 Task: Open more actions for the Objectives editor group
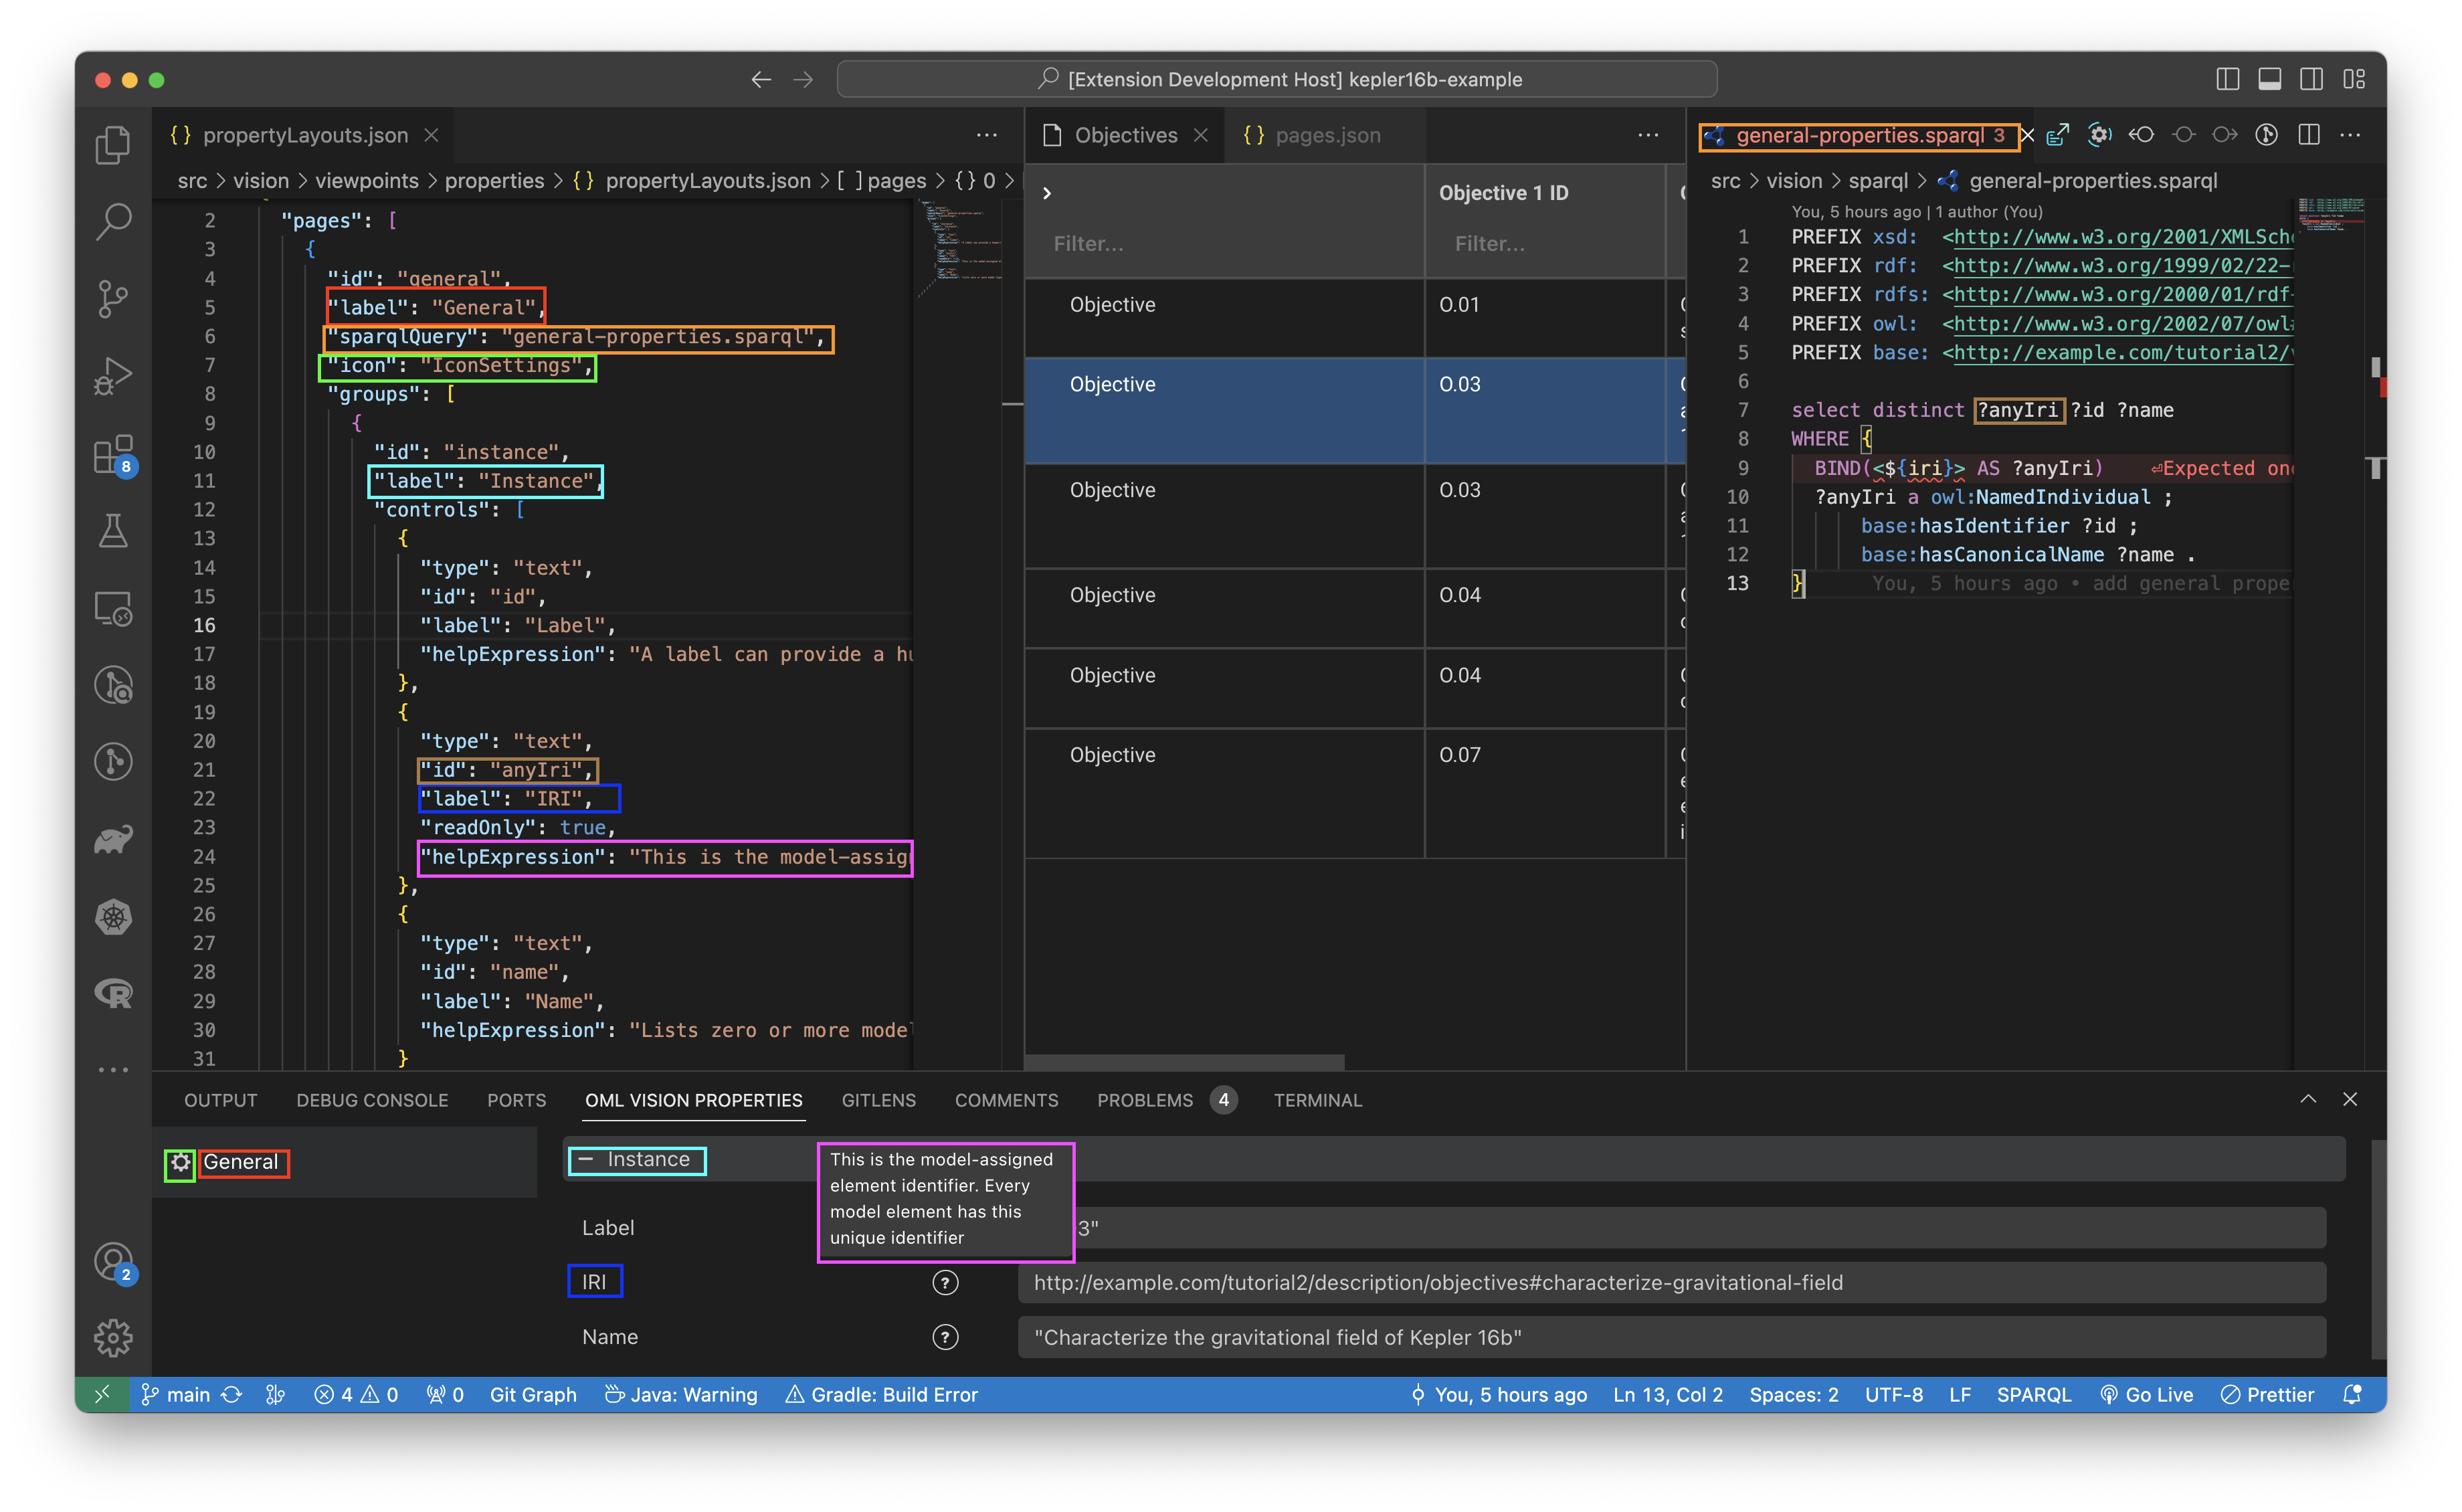[1648, 135]
